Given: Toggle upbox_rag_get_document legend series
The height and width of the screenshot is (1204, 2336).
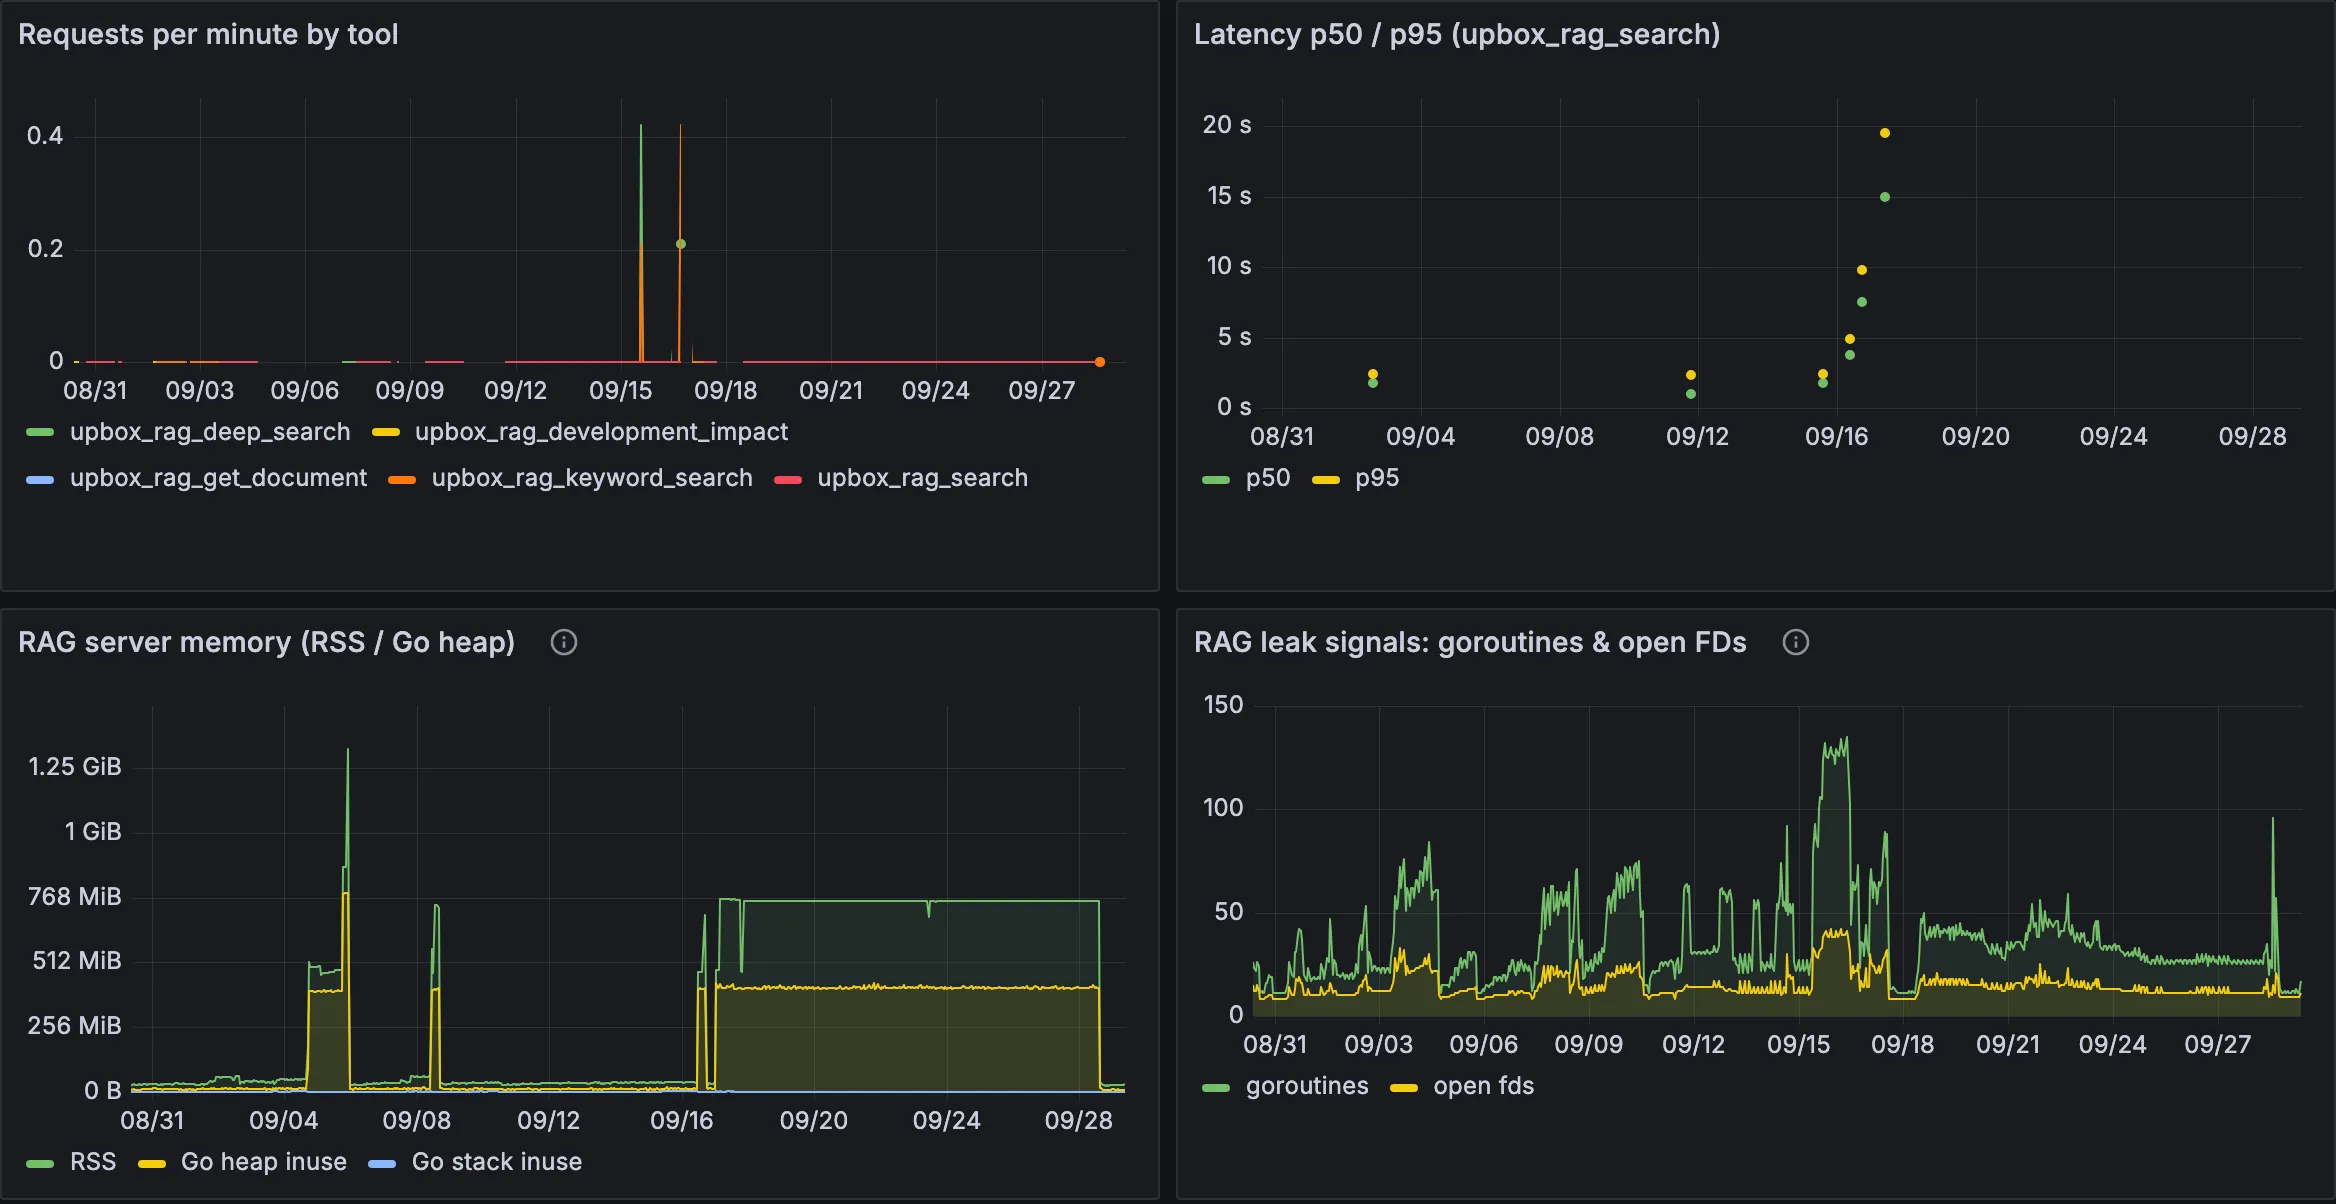Looking at the screenshot, I should (218, 478).
